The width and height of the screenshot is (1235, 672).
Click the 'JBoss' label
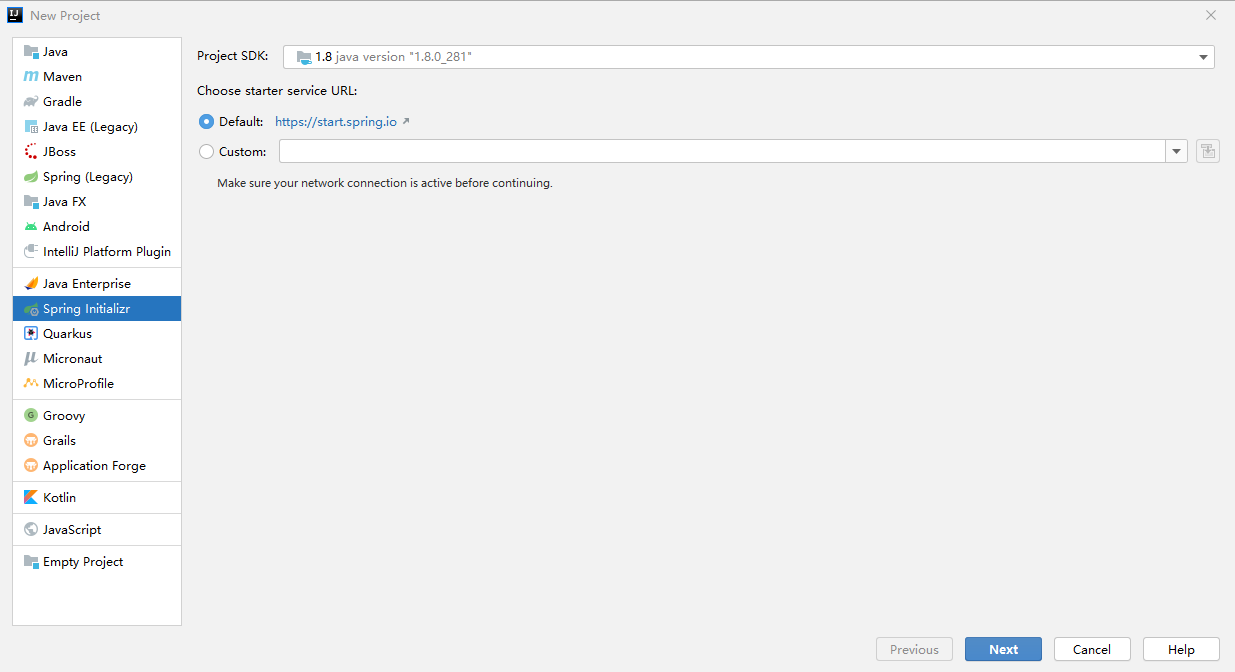point(59,152)
